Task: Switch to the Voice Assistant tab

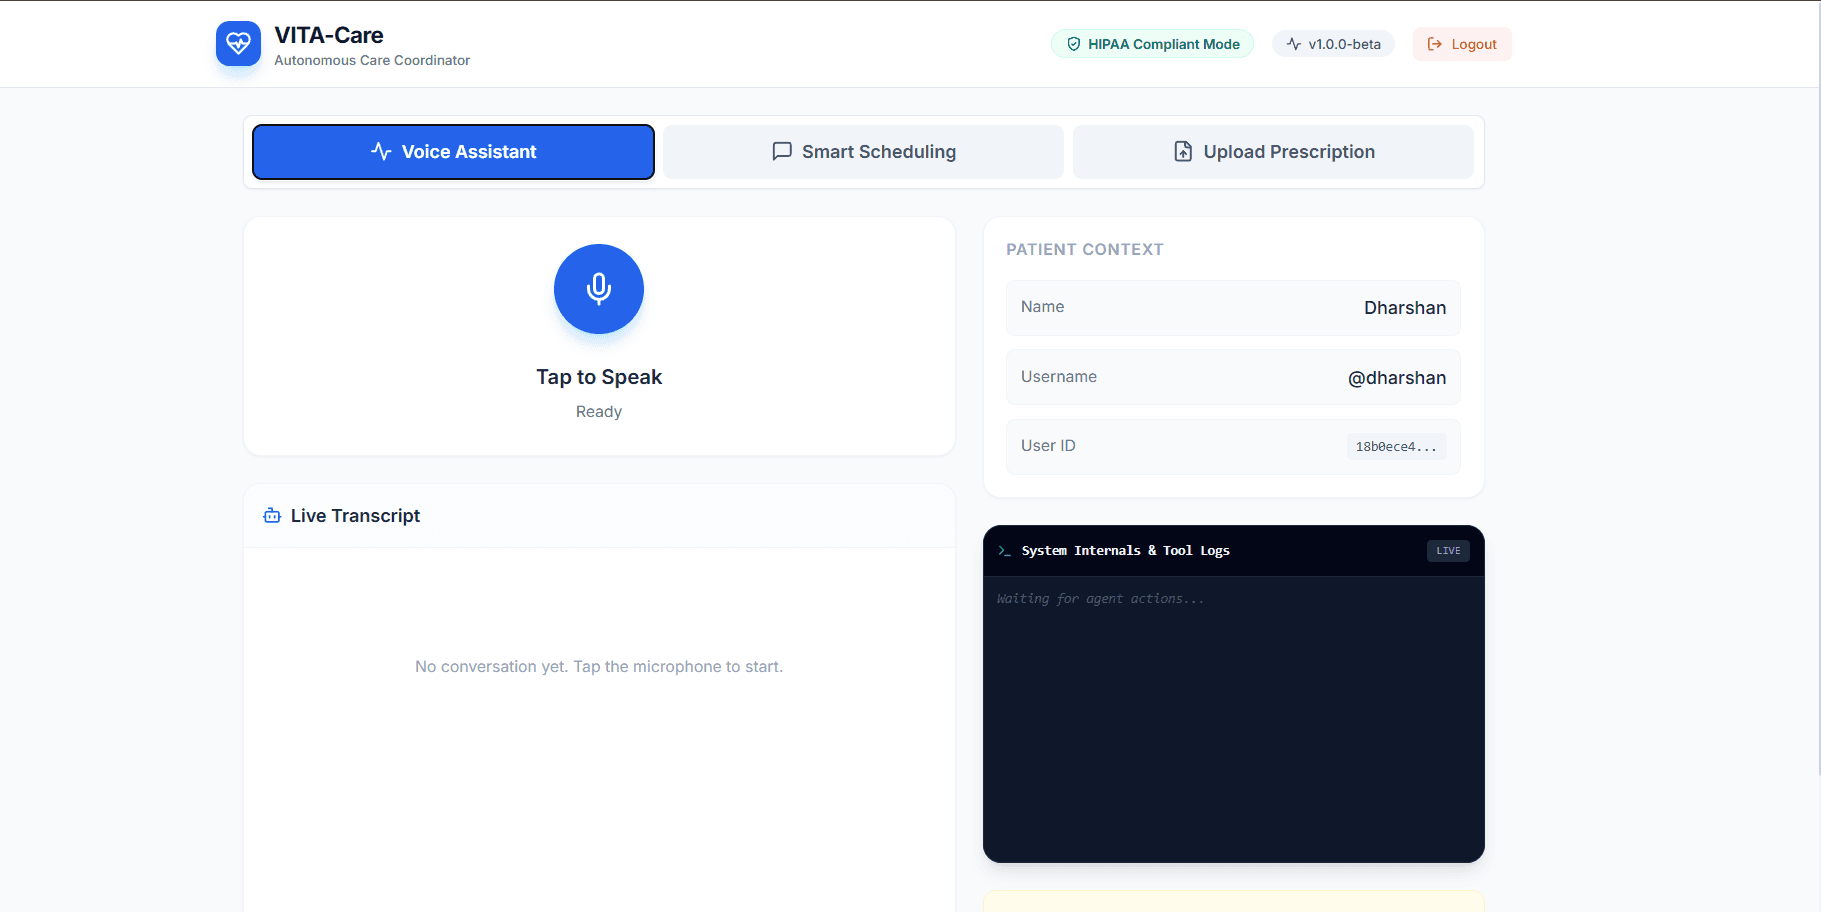Action: [x=453, y=152]
